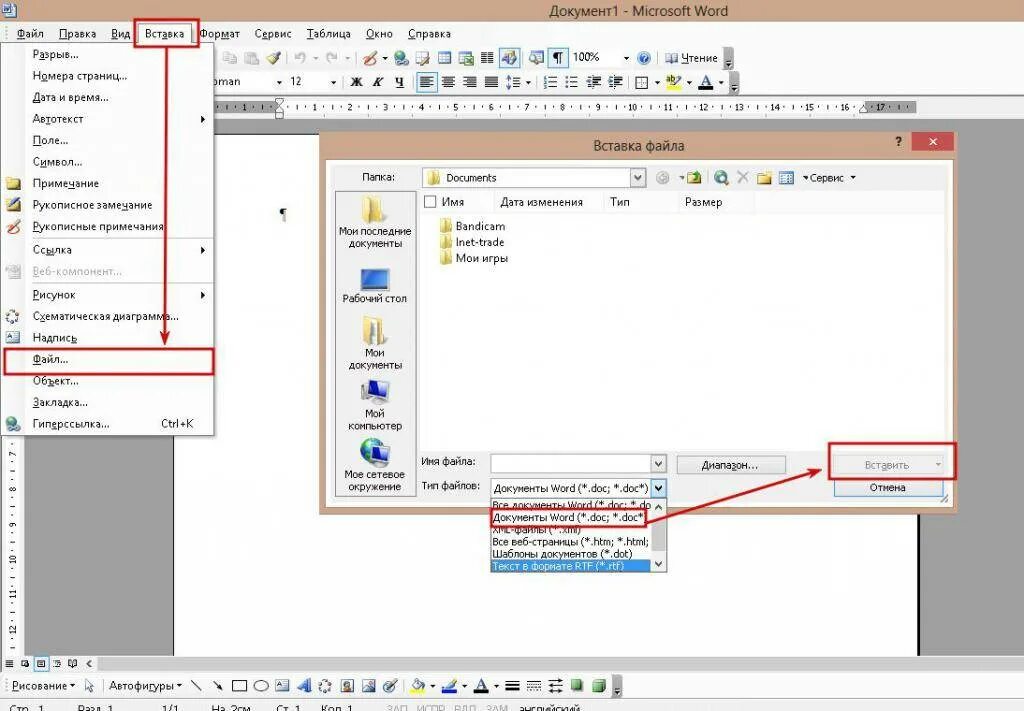This screenshot has width=1024, height=711.
Task: Click the Диапазон... button
Action: point(730,465)
